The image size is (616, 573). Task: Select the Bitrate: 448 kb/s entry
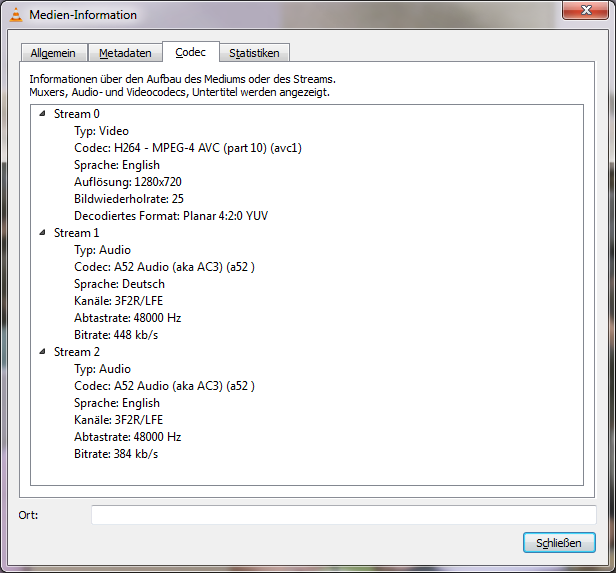tap(116, 335)
